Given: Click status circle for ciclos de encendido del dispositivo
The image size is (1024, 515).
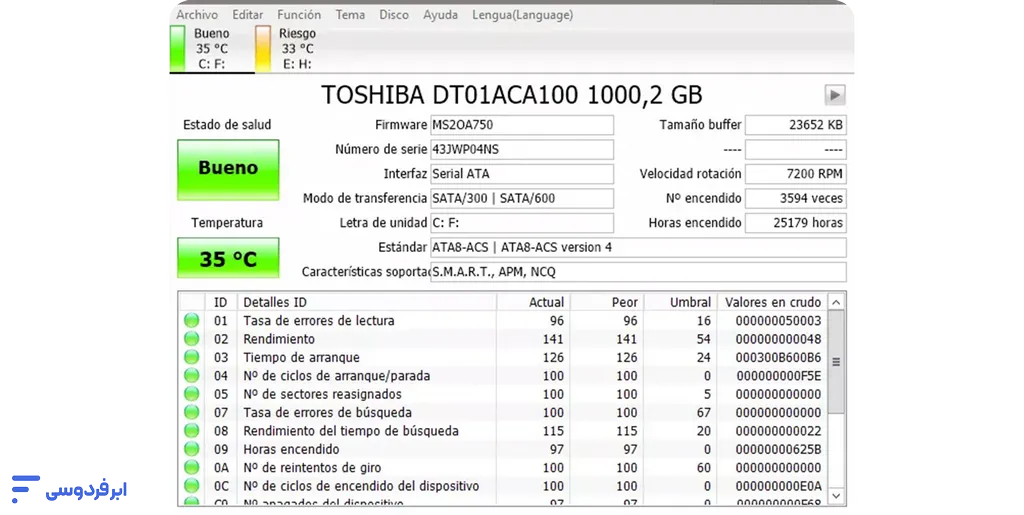Looking at the screenshot, I should click(x=191, y=486).
